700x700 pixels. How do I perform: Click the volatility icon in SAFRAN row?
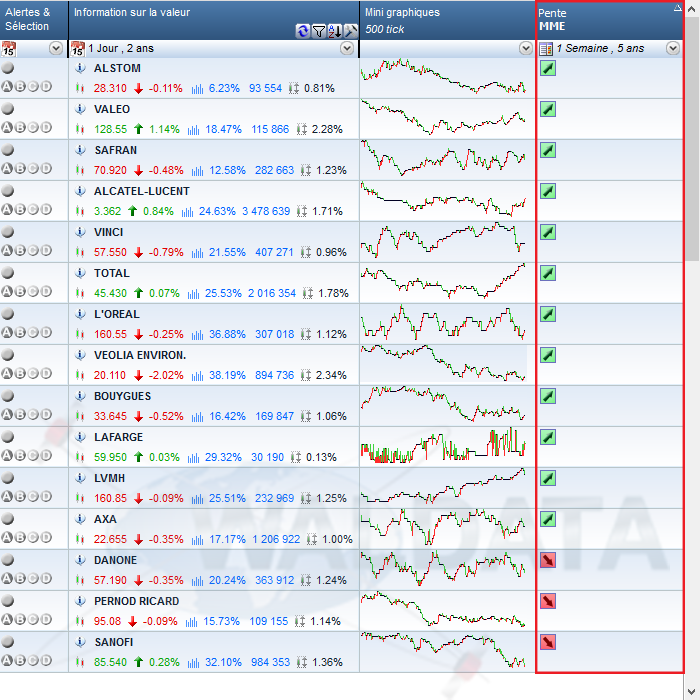click(x=305, y=170)
